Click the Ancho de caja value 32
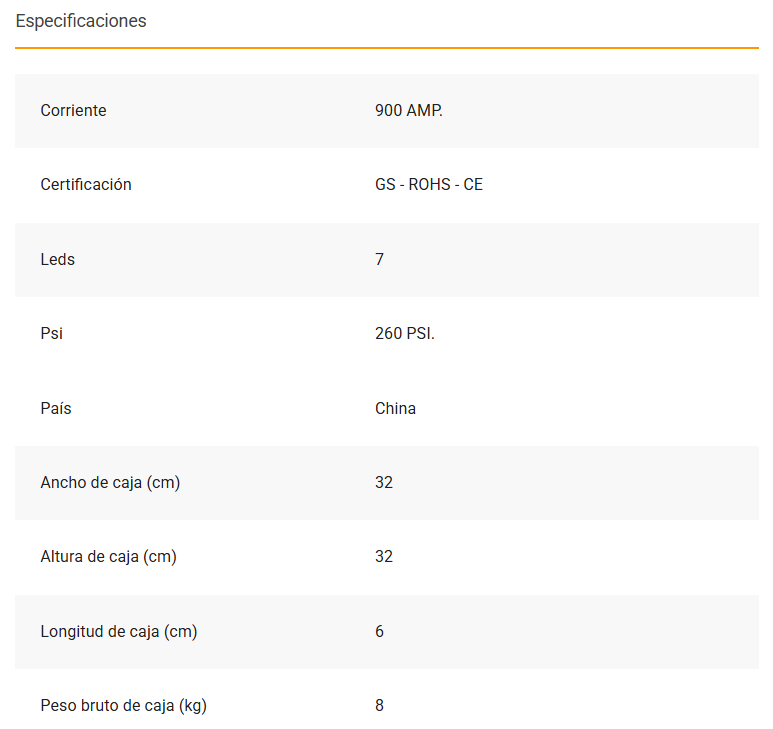The height and width of the screenshot is (729, 773). tap(384, 483)
